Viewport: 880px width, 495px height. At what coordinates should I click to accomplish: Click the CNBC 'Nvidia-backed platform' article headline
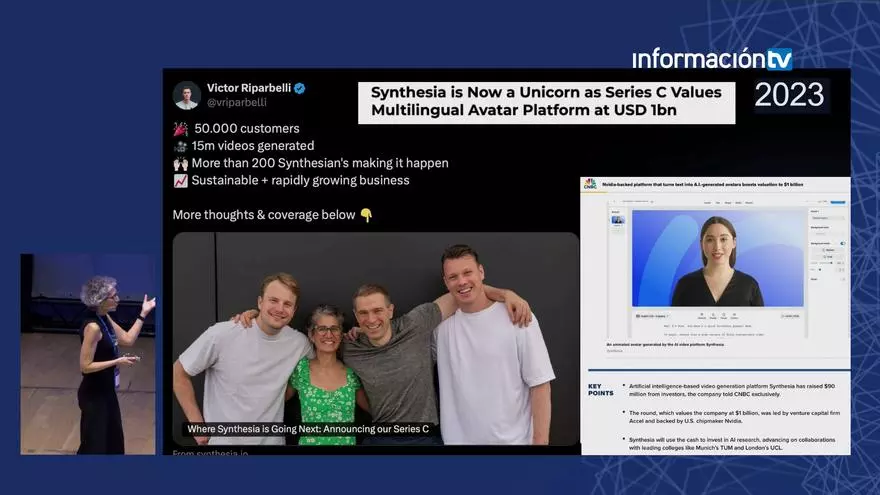coord(703,184)
